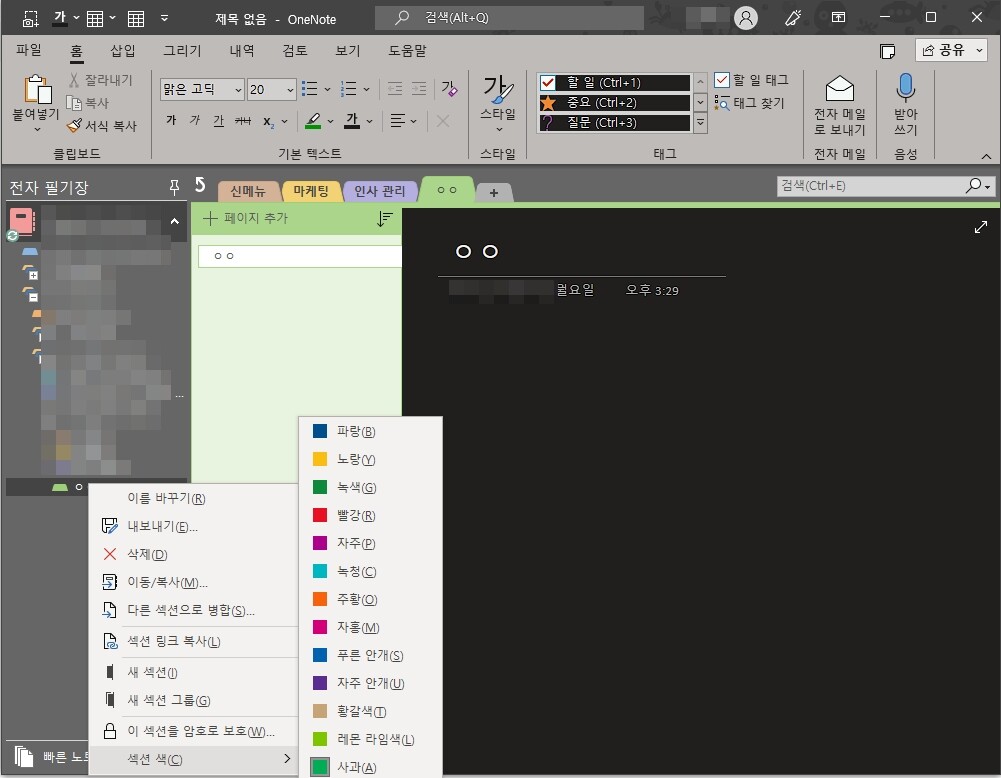
Task: Choose Password Protect This Section entry
Action: (193, 731)
